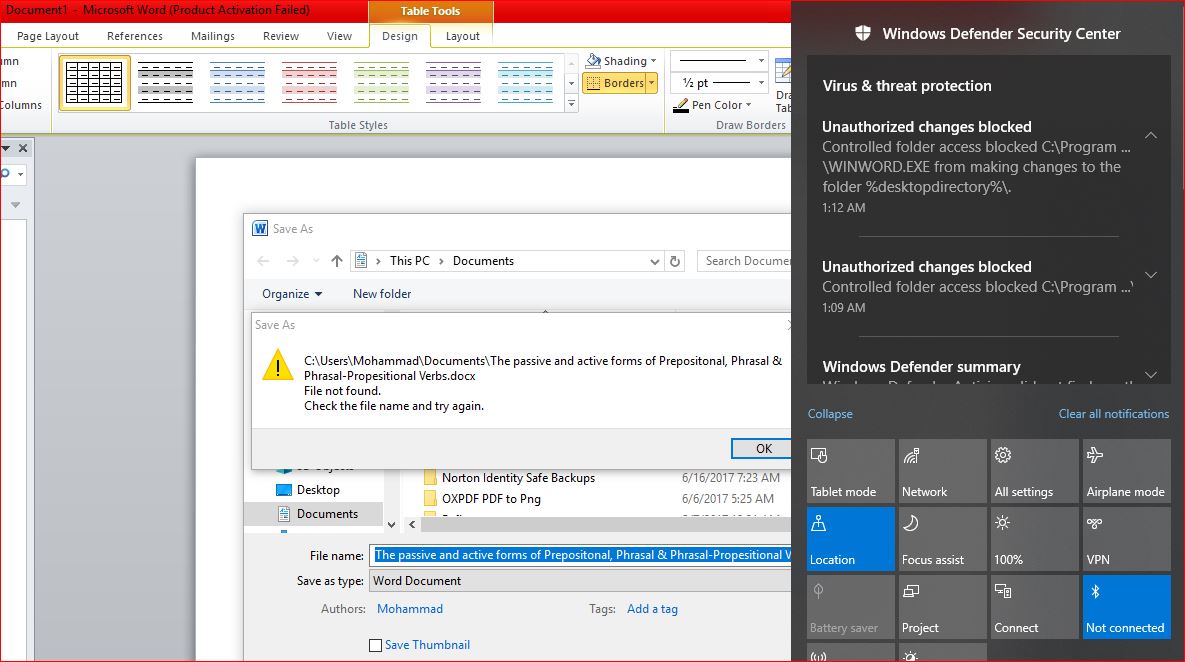Open the address bar path dropdown
This screenshot has width=1185, height=662.
[654, 261]
